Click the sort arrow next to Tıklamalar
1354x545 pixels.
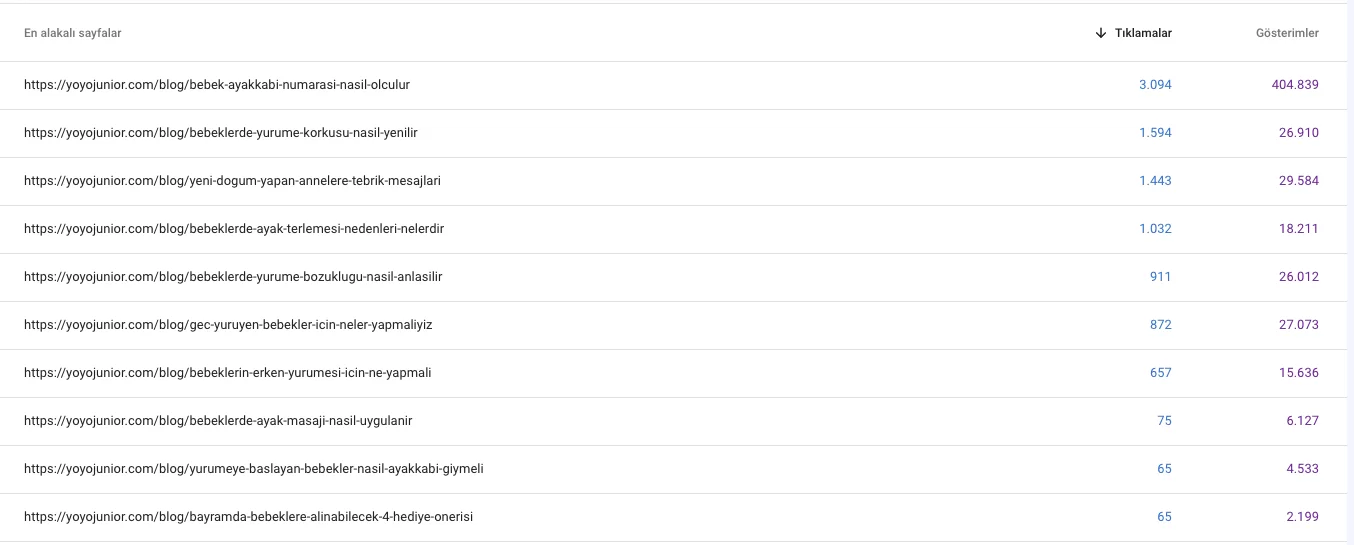pos(1101,33)
